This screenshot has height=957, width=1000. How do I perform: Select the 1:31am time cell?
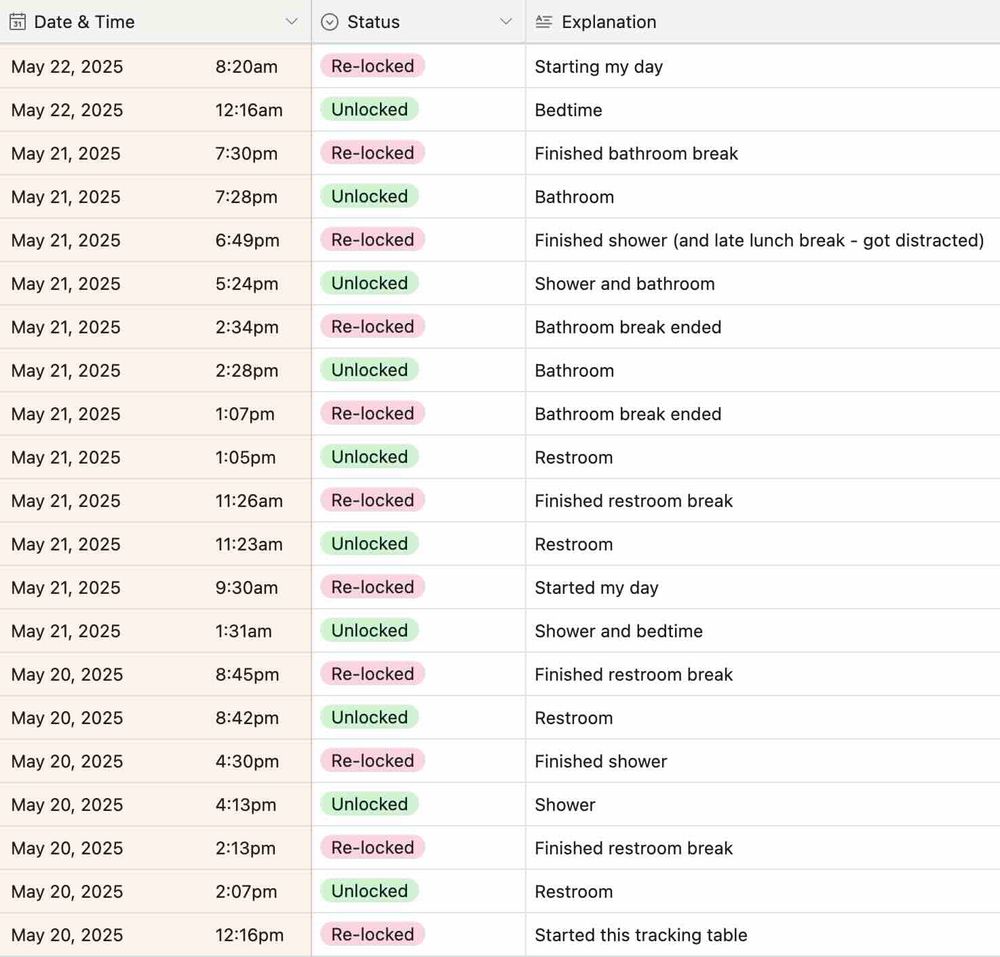tap(243, 631)
